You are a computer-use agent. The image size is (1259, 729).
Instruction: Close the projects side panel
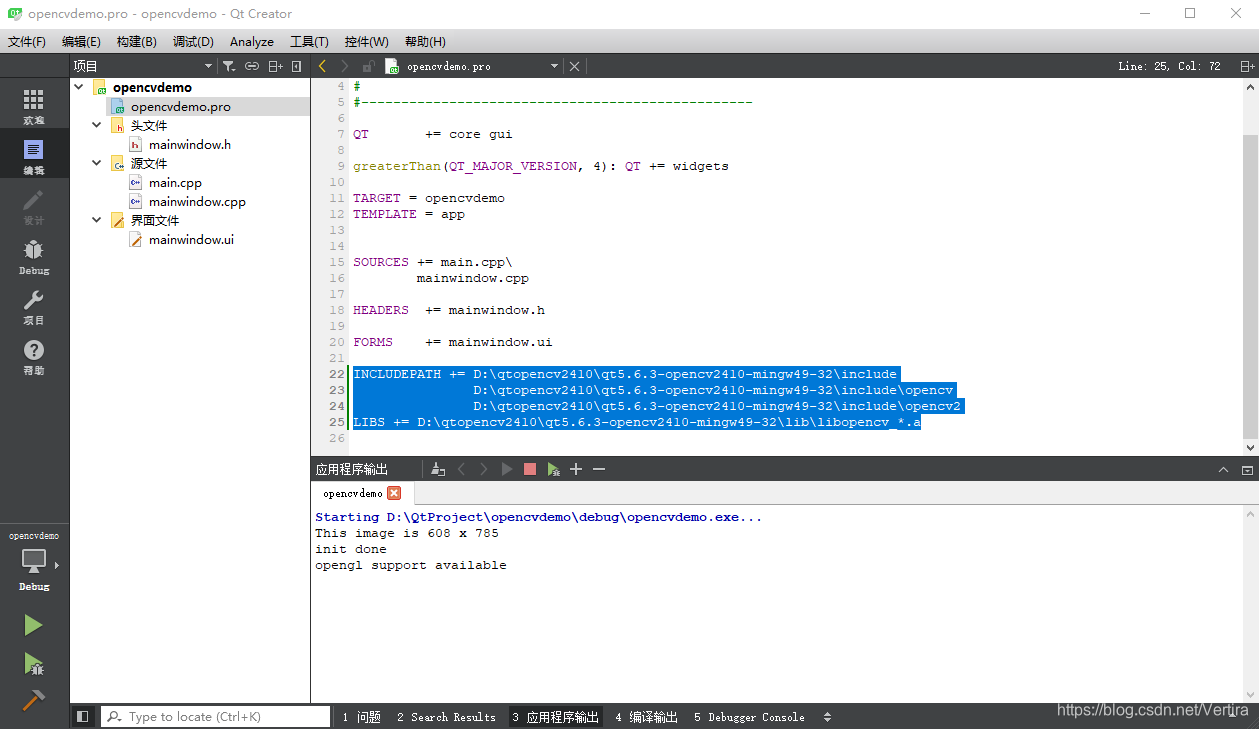[x=297, y=66]
